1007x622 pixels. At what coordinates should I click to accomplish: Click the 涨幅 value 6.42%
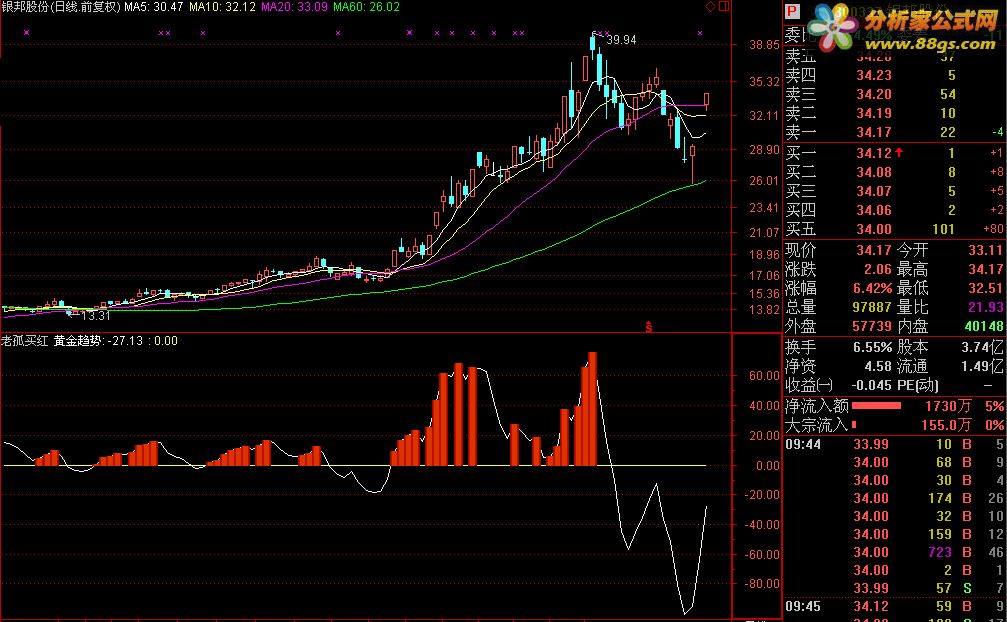pyautogui.click(x=872, y=288)
